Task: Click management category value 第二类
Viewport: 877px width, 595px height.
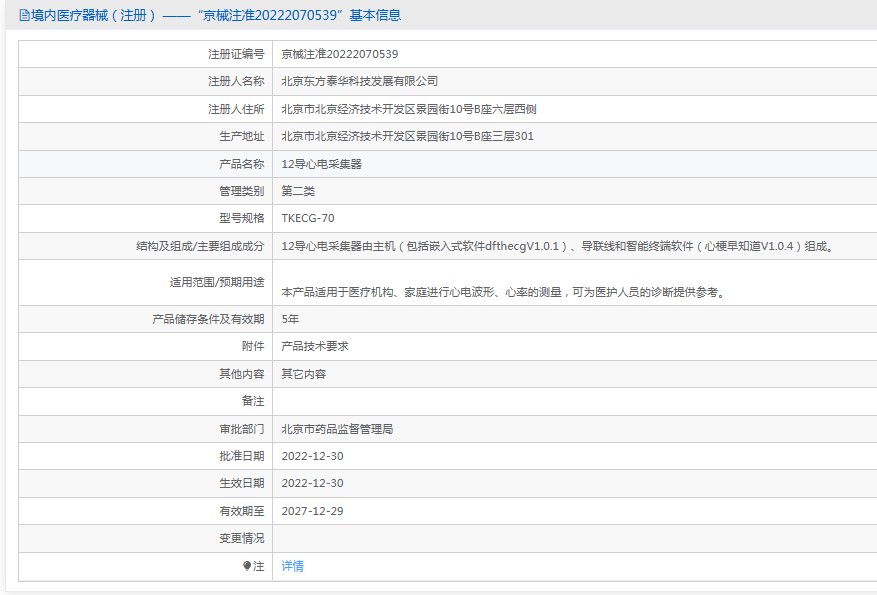Action: click(298, 191)
